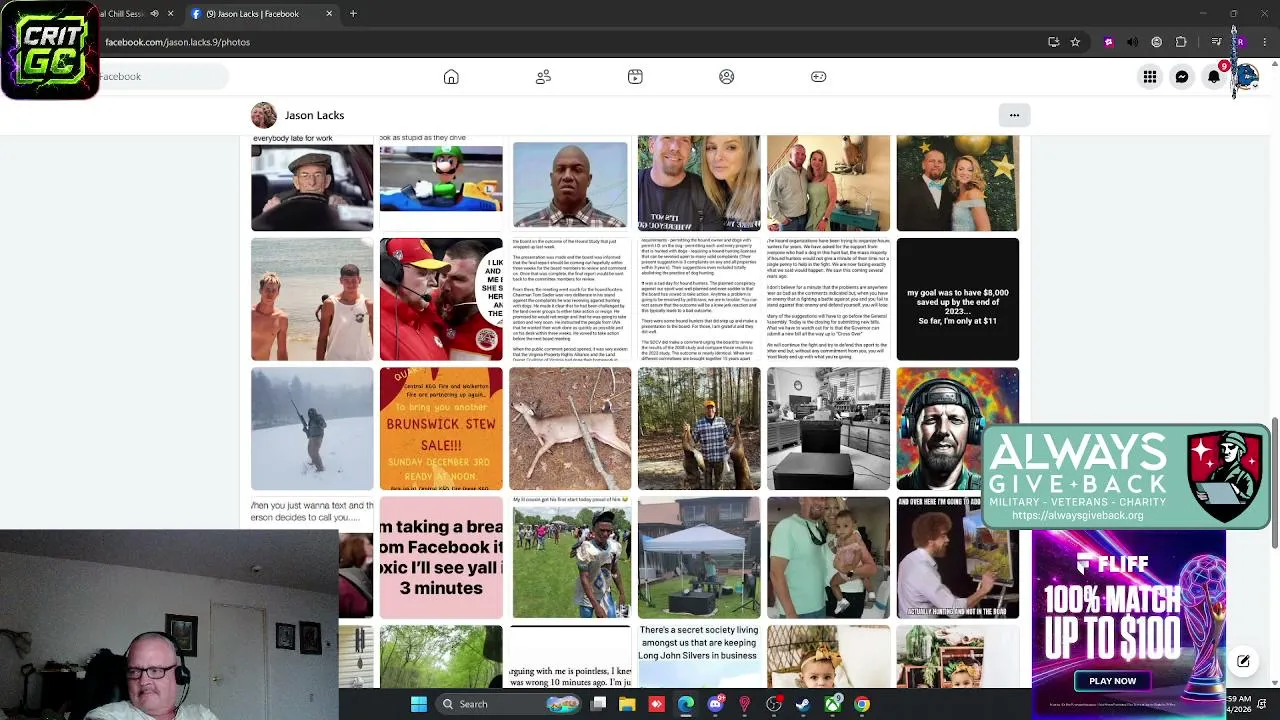Click the Fliff PLAY NOW button
Viewport: 1280px width, 720px height.
1112,681
